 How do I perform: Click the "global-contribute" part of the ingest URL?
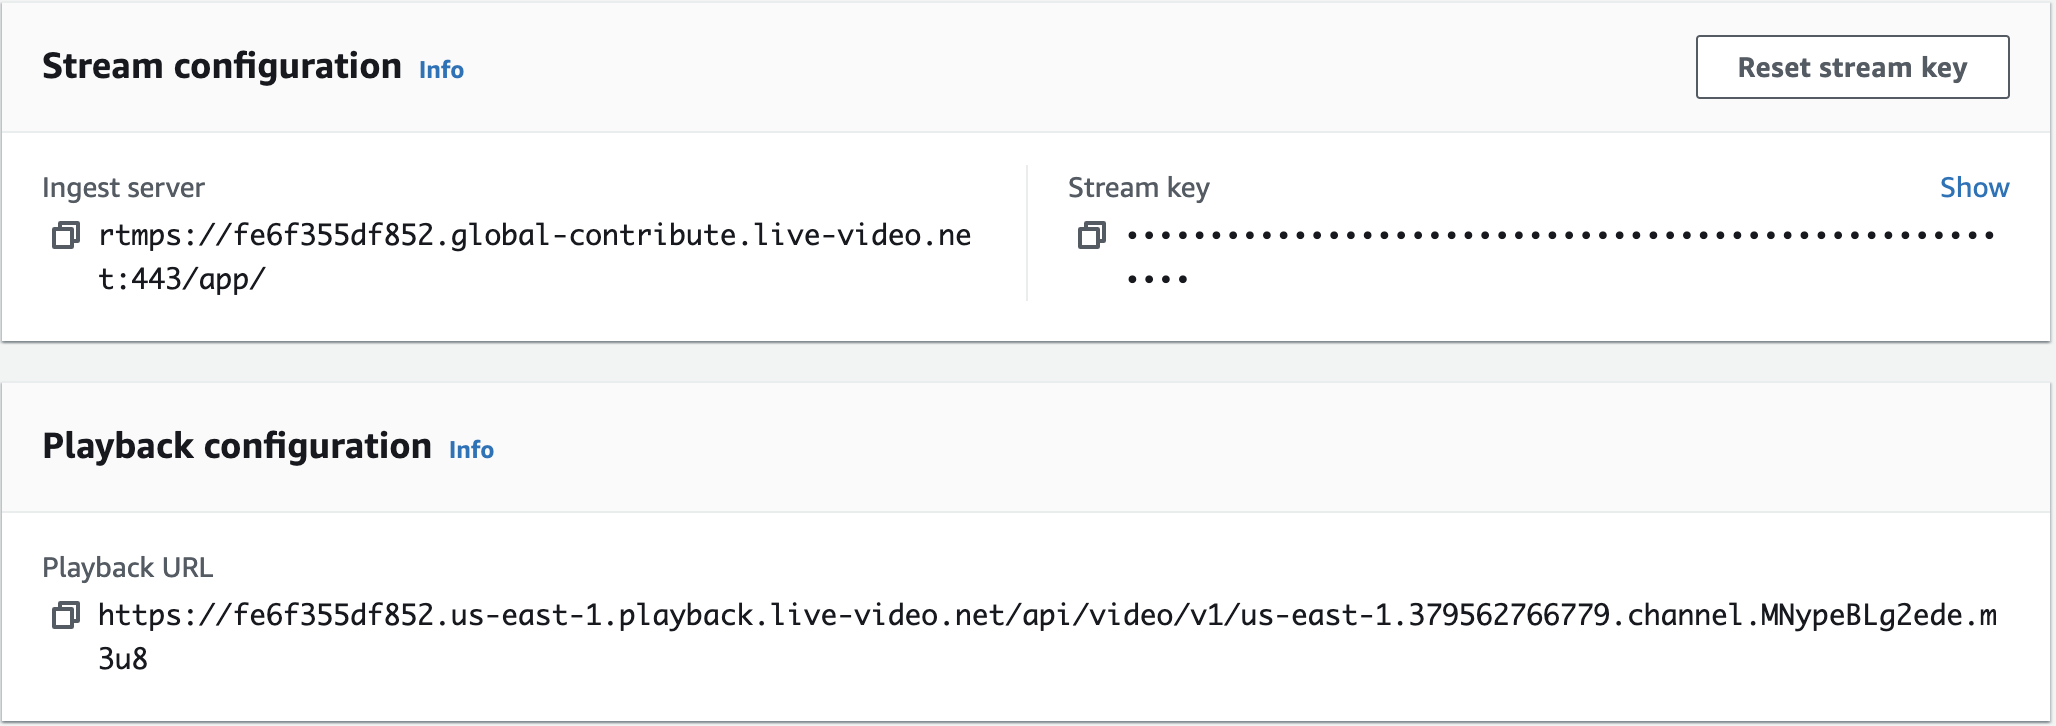(x=593, y=236)
